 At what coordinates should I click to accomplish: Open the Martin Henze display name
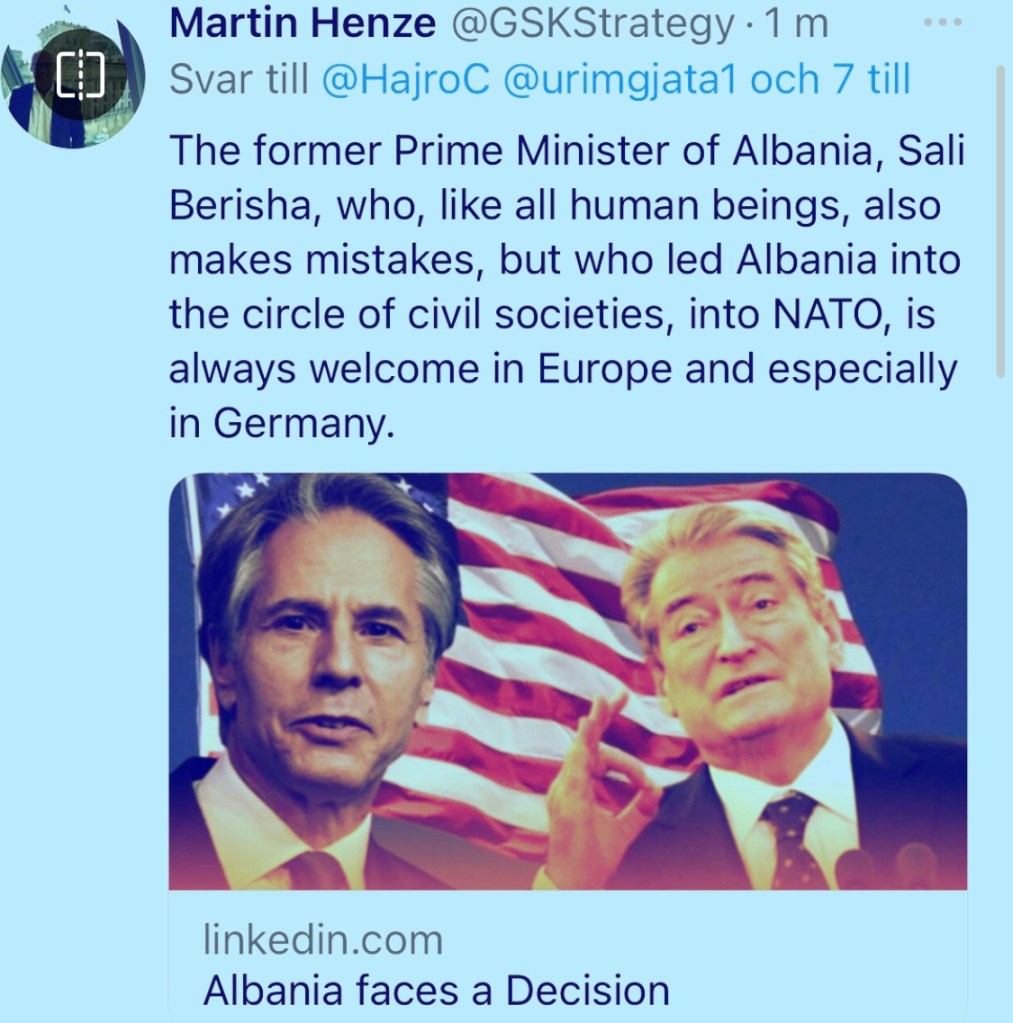[305, 25]
